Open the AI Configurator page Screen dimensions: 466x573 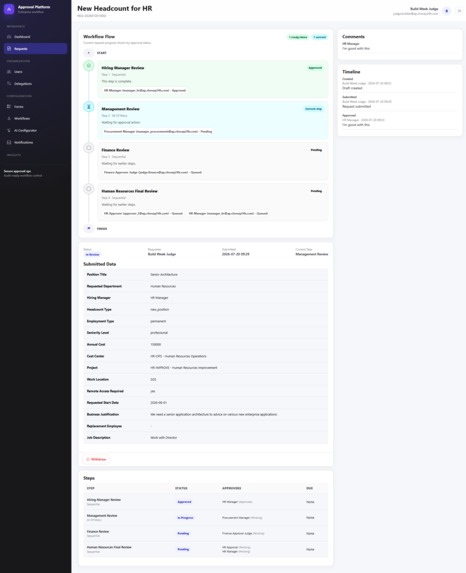[x=35, y=130]
